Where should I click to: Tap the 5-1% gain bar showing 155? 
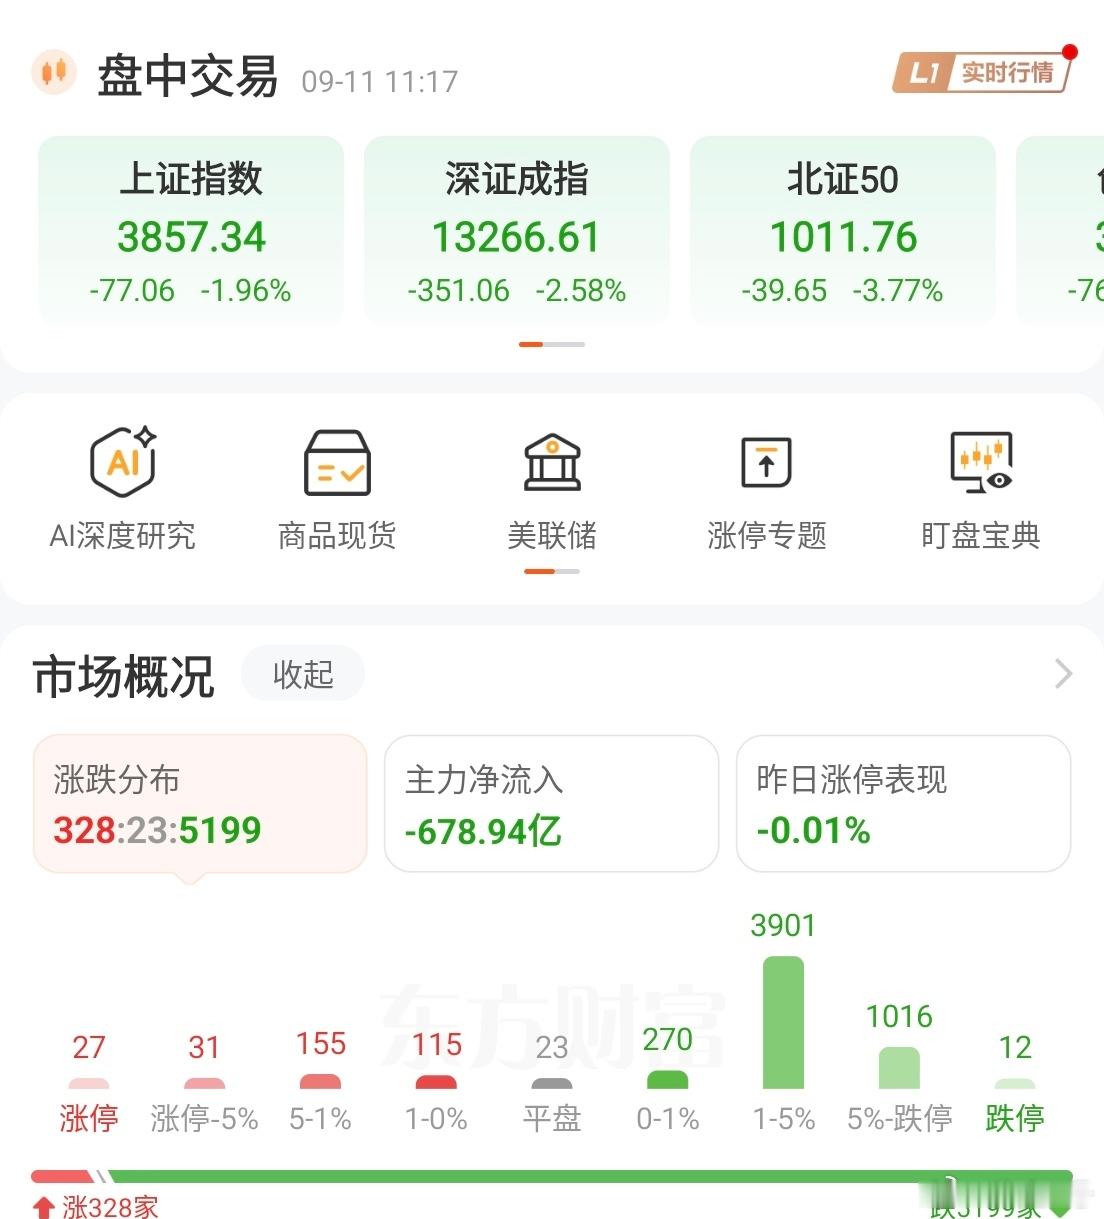point(320,1081)
